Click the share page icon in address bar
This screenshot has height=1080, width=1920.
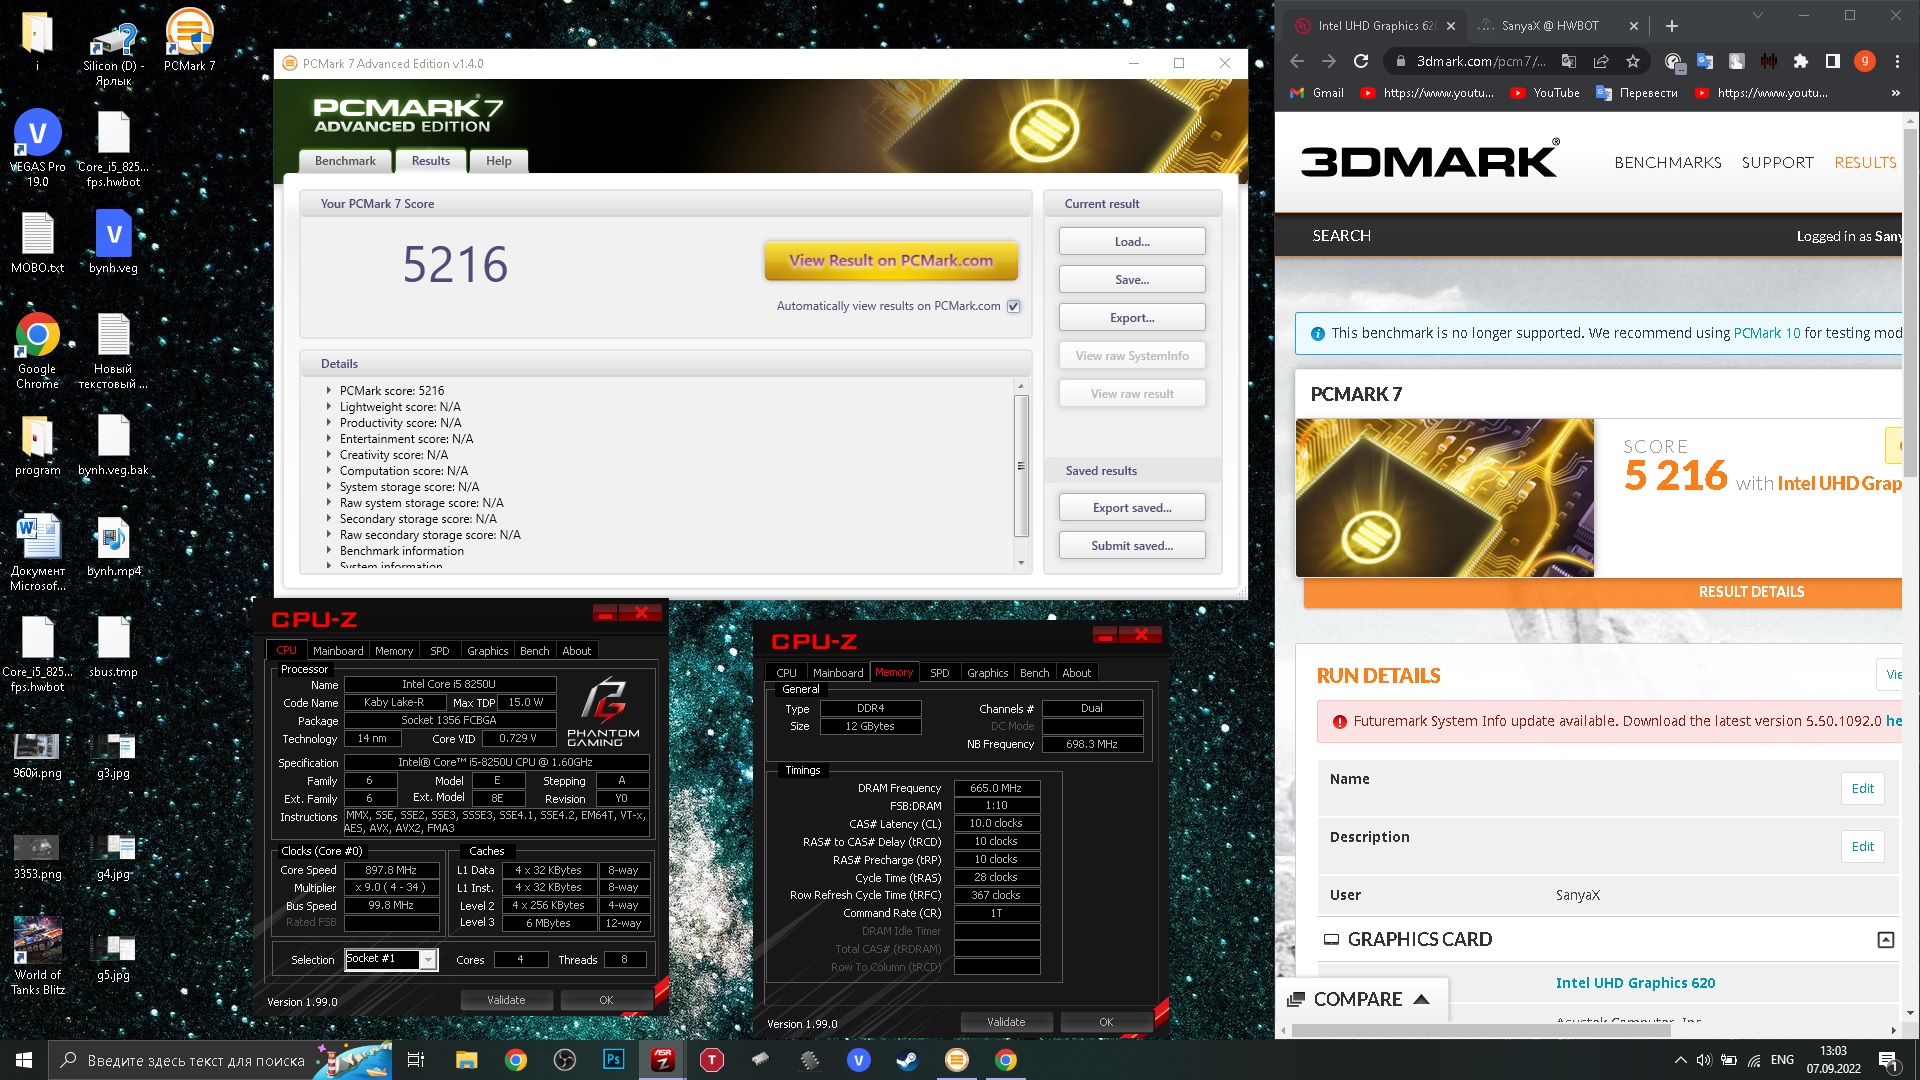pos(1601,61)
